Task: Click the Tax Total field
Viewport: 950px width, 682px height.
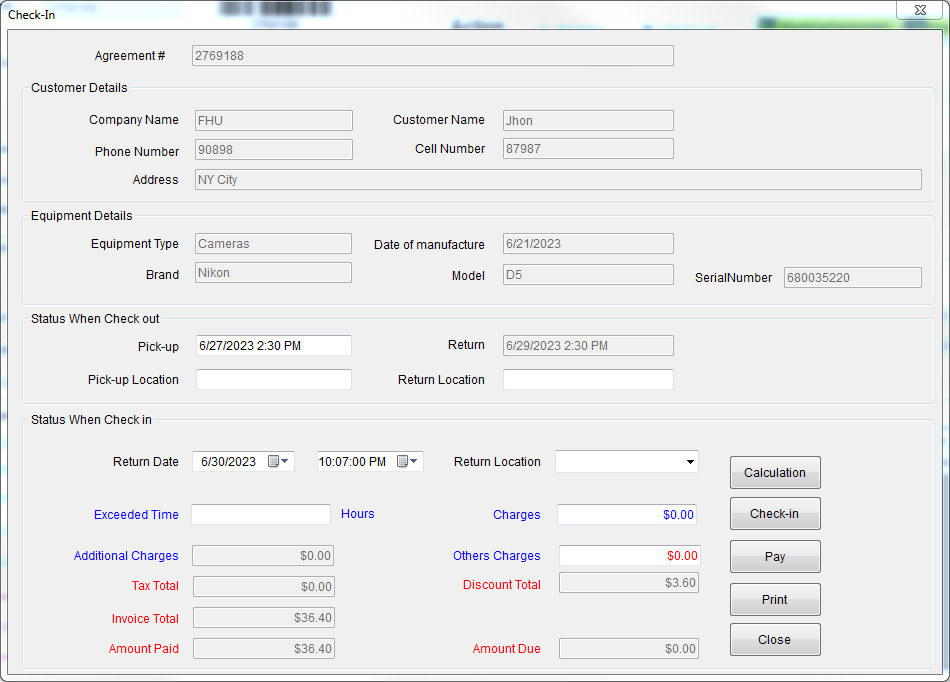Action: point(264,586)
